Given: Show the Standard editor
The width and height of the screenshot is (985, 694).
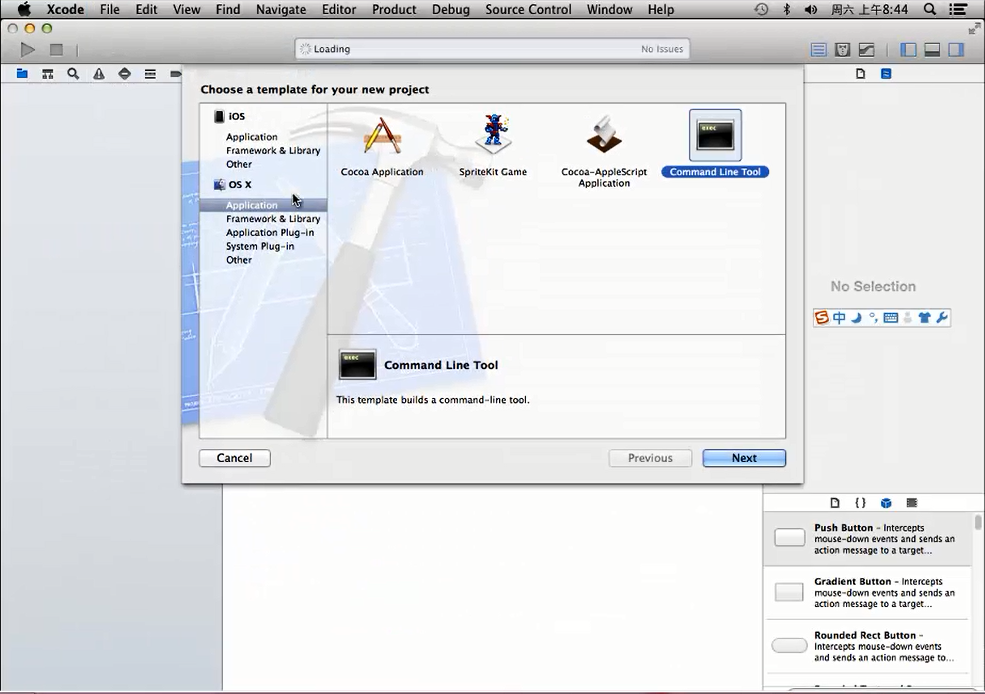Looking at the screenshot, I should [819, 50].
